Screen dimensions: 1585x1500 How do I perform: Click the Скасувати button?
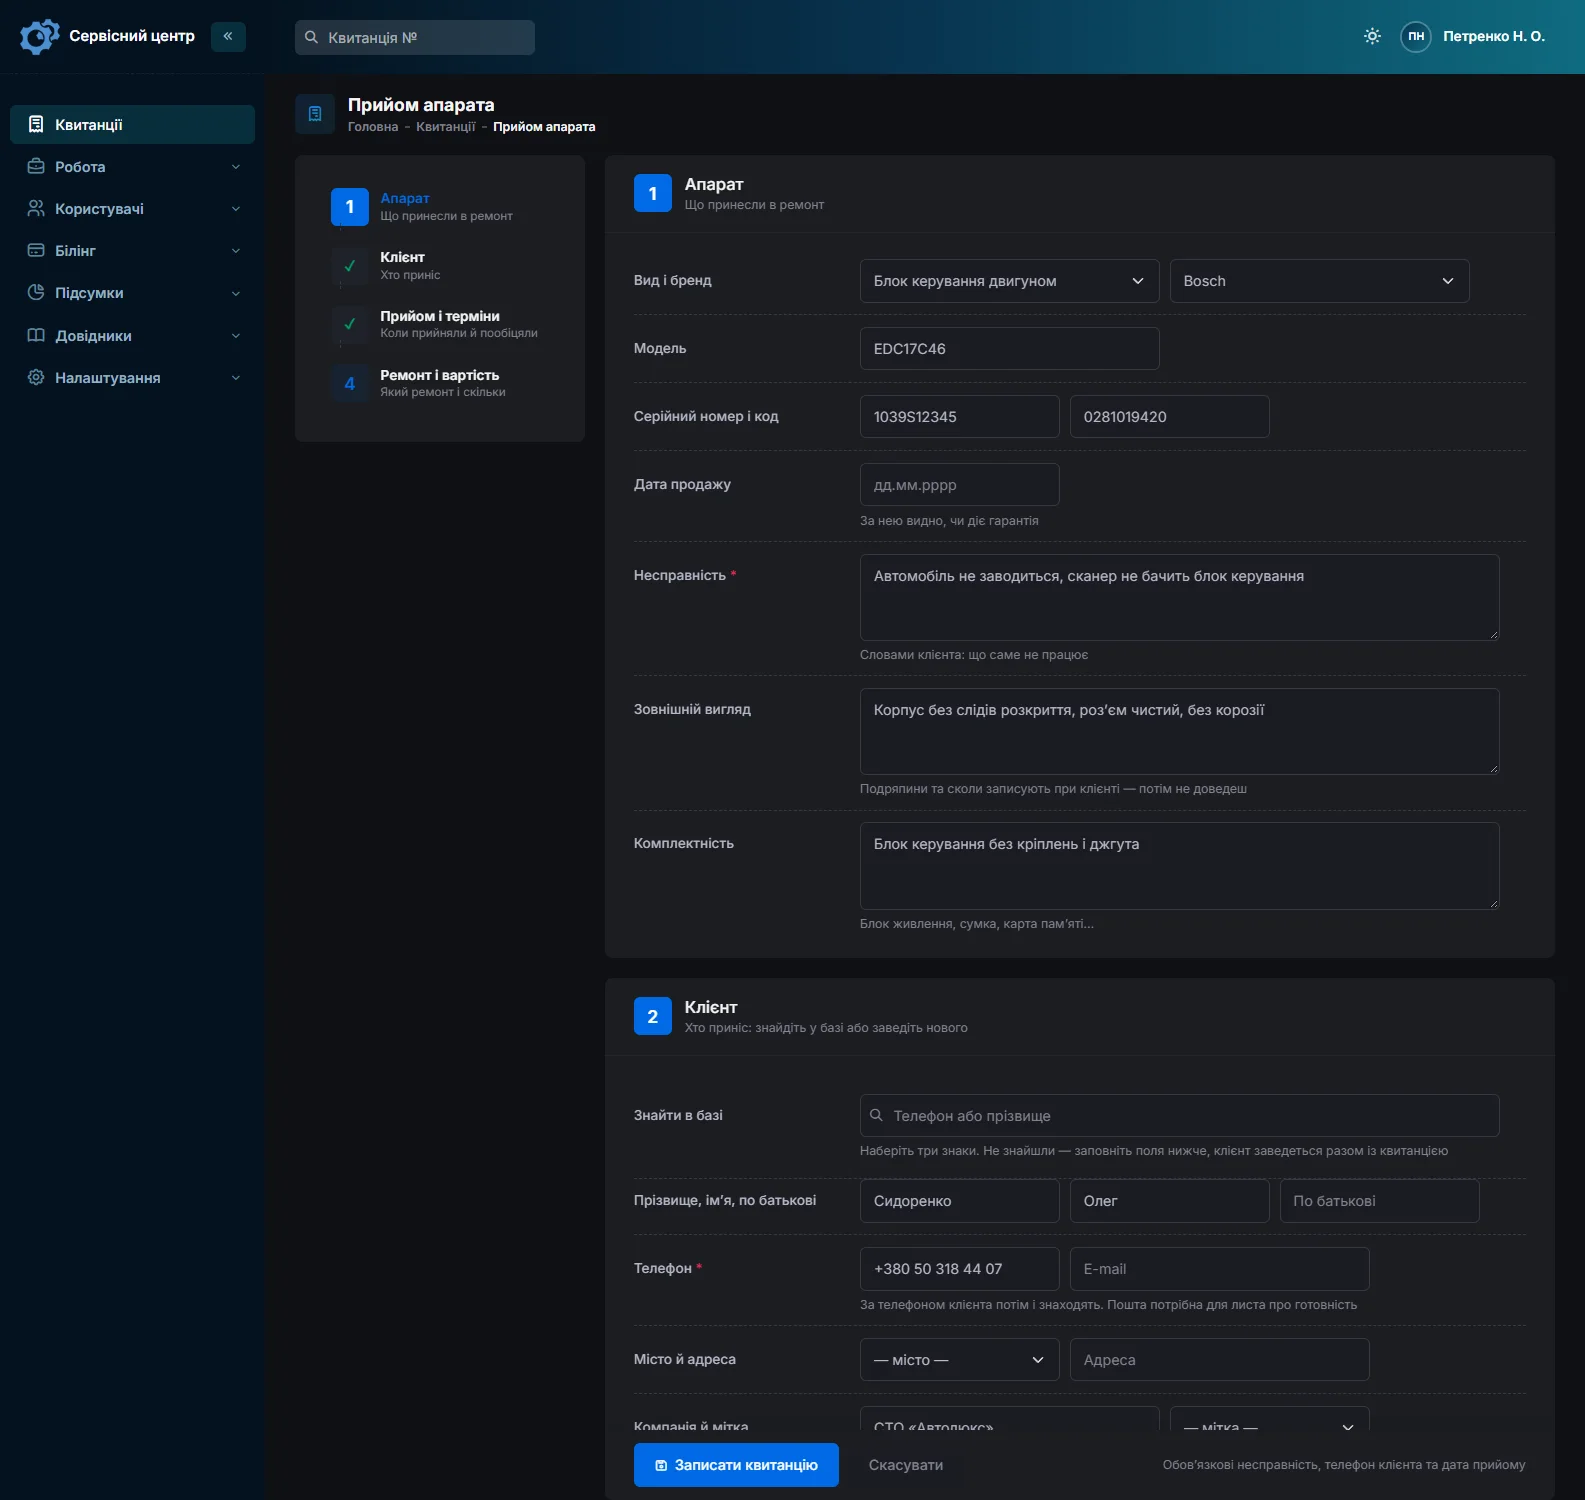coord(906,1465)
